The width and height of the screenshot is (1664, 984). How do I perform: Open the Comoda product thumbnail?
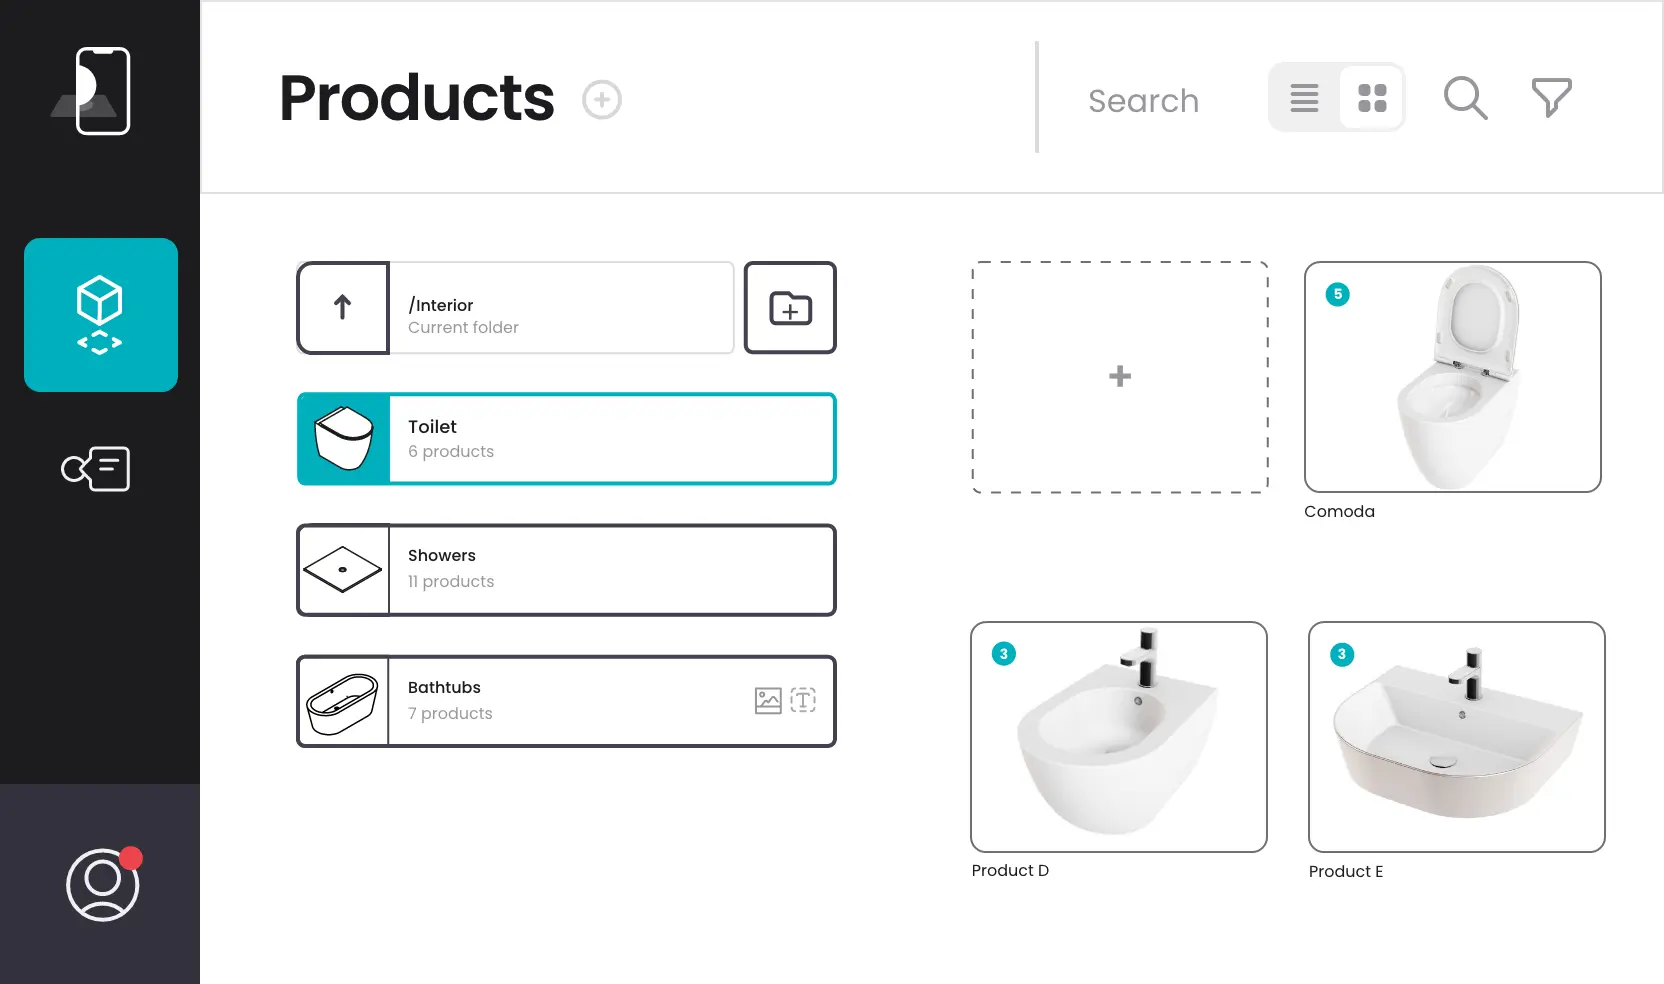(1453, 377)
